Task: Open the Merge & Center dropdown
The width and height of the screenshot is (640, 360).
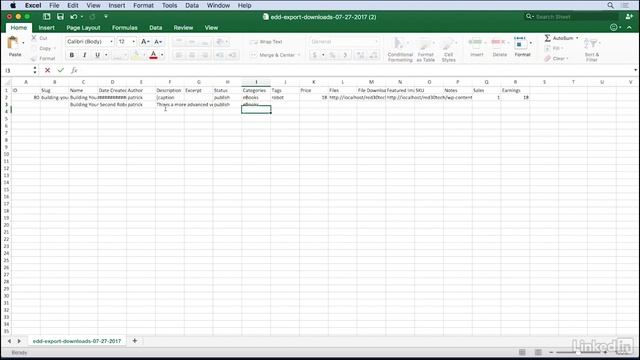Action: (299, 55)
